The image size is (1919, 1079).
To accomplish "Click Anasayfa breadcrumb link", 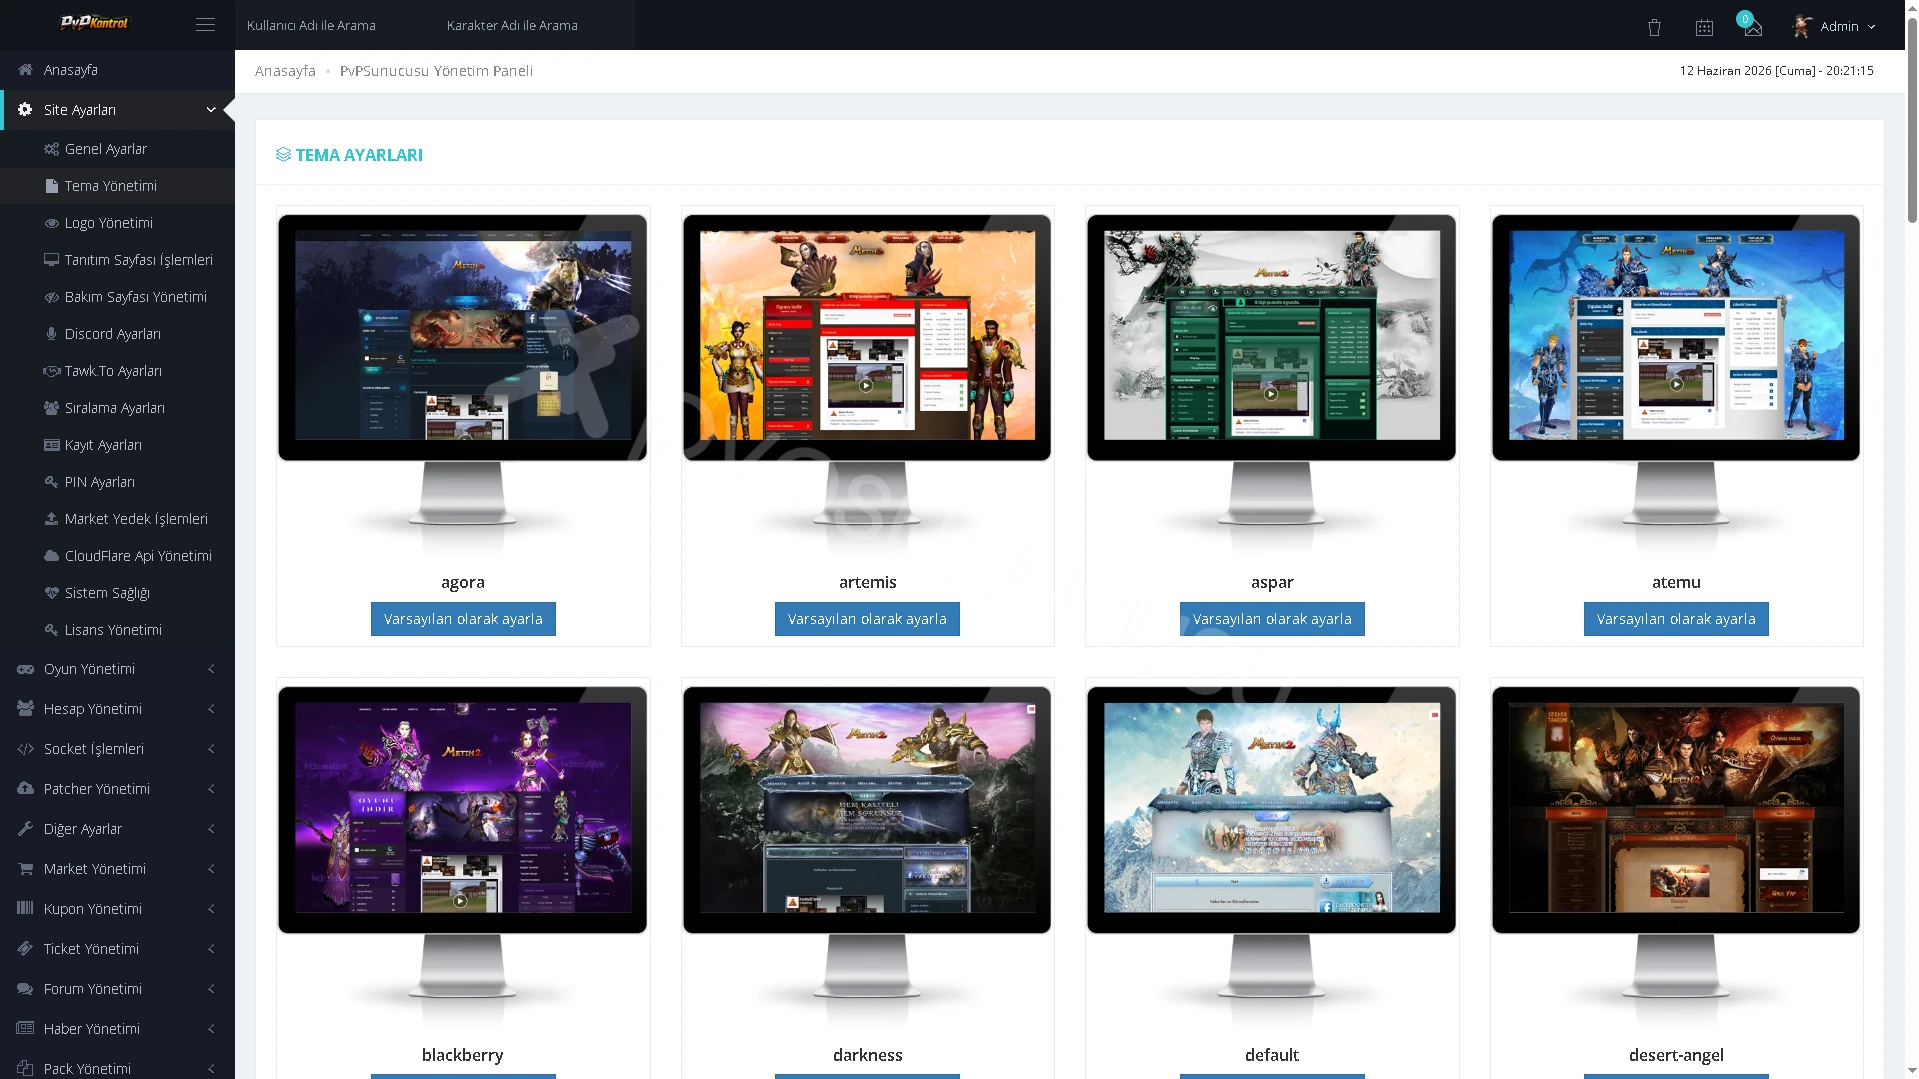I will 285,71.
